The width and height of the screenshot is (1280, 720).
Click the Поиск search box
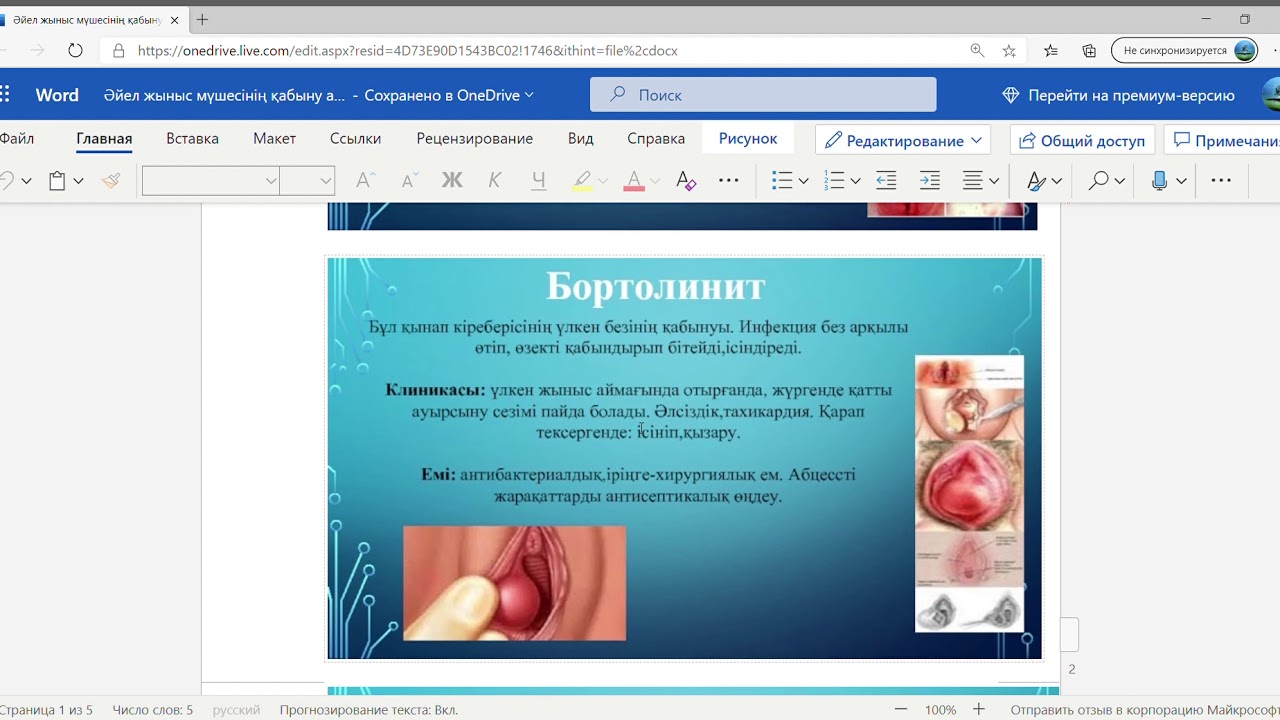point(763,95)
